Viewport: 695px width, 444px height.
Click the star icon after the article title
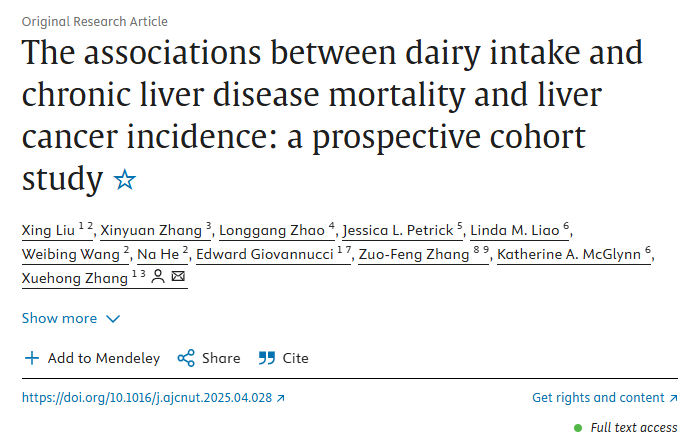click(125, 181)
